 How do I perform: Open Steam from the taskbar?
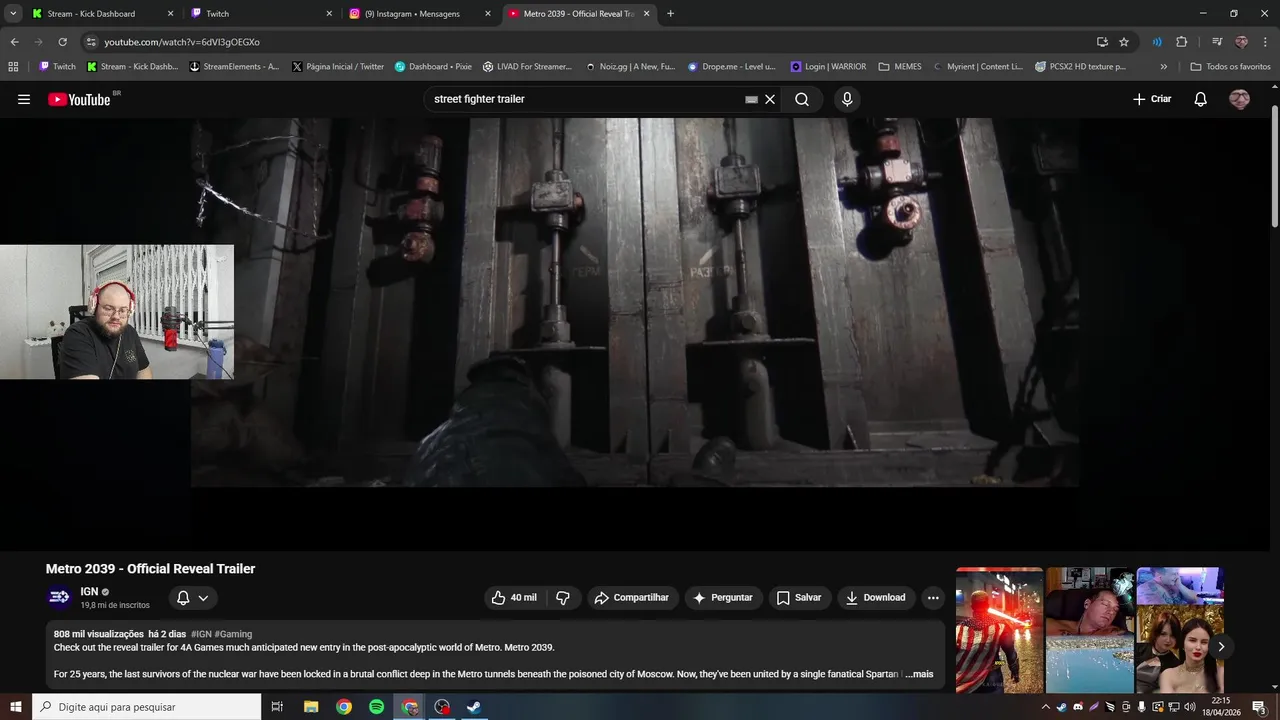pyautogui.click(x=474, y=707)
